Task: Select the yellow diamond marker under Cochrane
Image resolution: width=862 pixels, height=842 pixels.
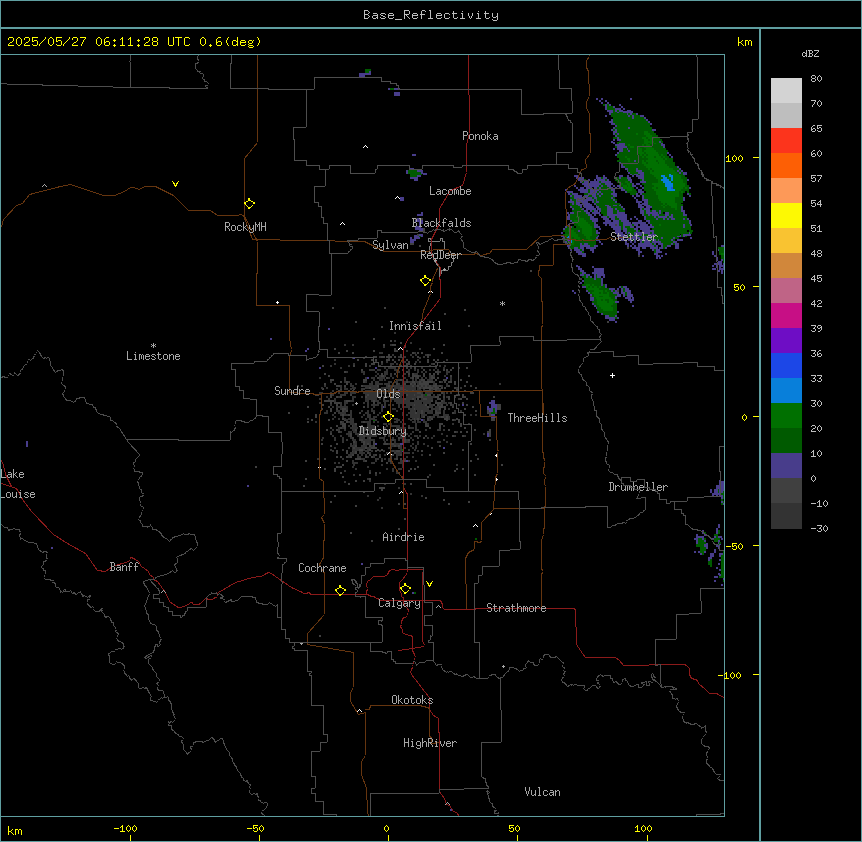Action: [x=340, y=590]
